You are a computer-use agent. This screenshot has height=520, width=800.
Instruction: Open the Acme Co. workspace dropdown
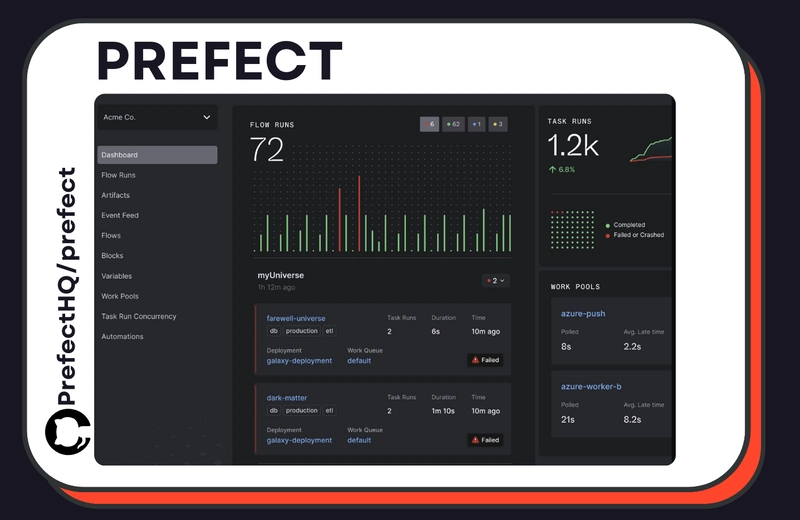[158, 117]
